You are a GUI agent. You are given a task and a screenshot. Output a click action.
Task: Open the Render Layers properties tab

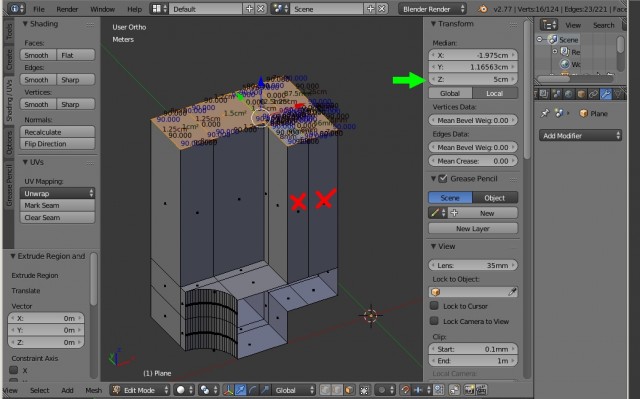click(544, 94)
